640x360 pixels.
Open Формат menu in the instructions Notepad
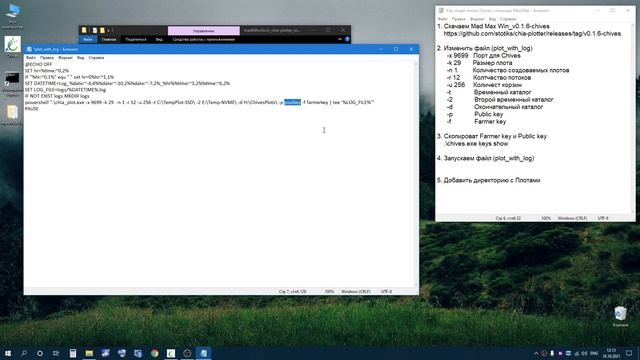click(477, 19)
